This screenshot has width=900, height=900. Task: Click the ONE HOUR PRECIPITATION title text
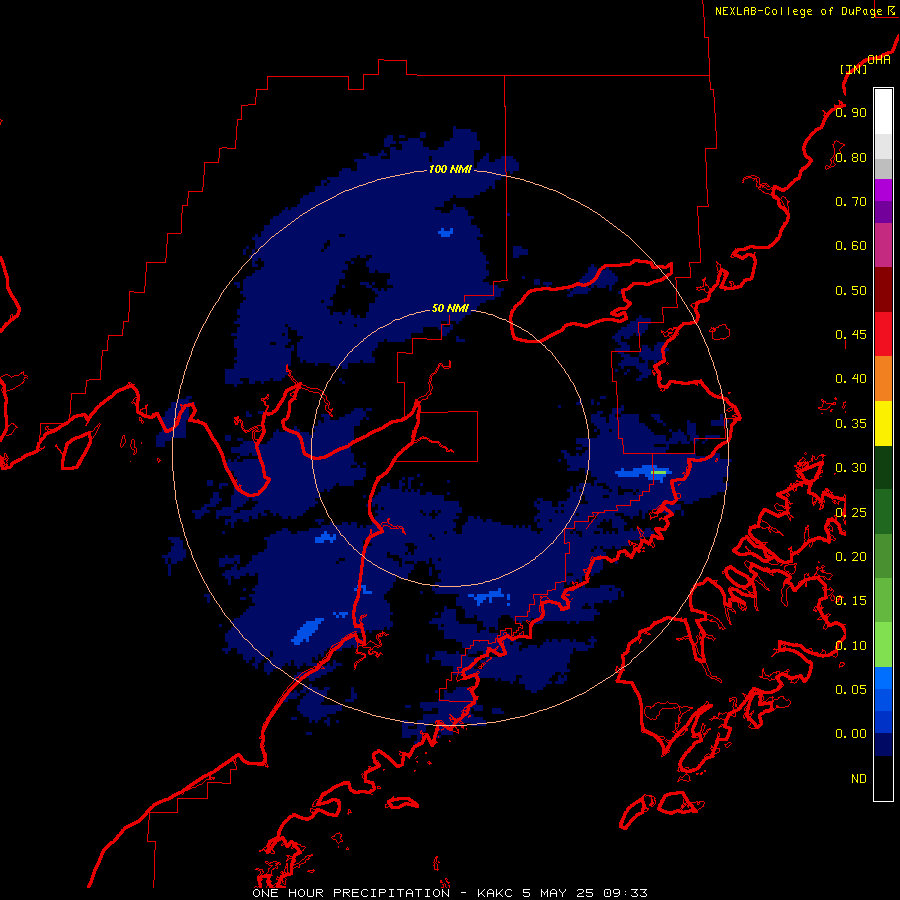351,893
